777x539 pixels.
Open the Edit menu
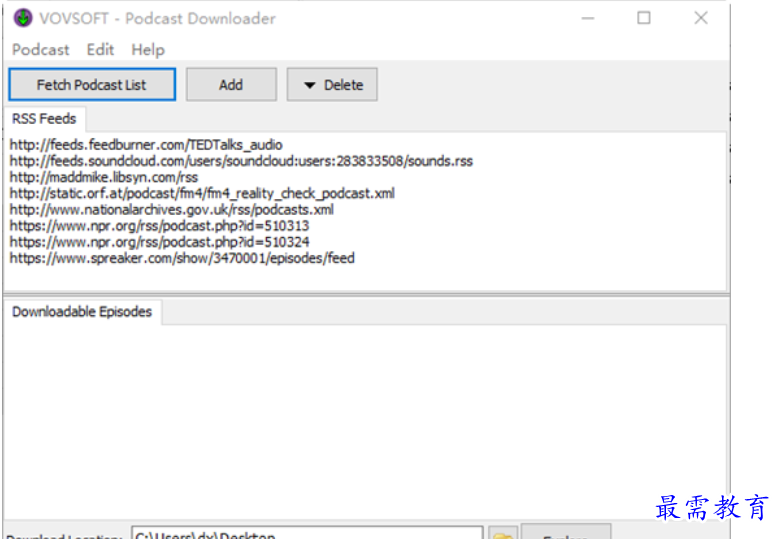click(100, 50)
